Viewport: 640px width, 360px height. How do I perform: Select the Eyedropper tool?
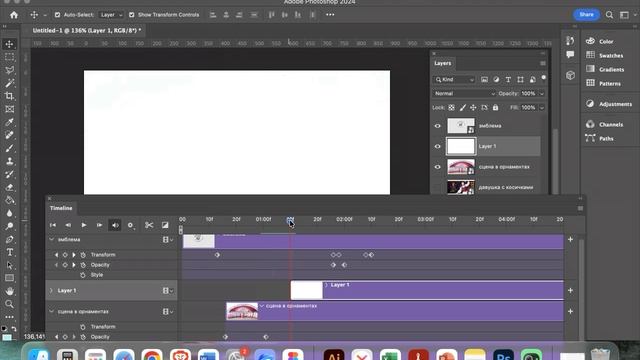pos(9,122)
